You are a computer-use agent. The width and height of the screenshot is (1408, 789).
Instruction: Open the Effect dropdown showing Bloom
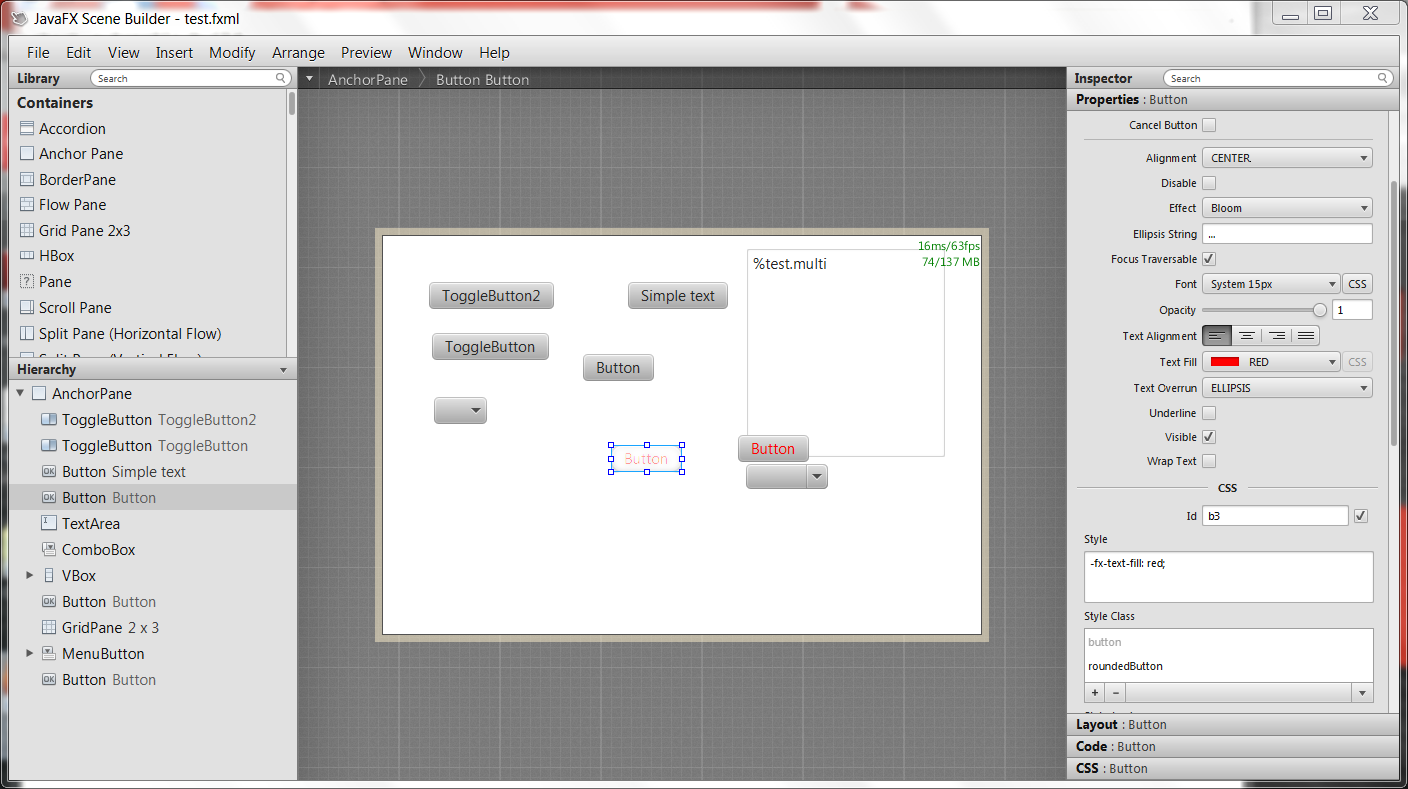[x=1286, y=208]
